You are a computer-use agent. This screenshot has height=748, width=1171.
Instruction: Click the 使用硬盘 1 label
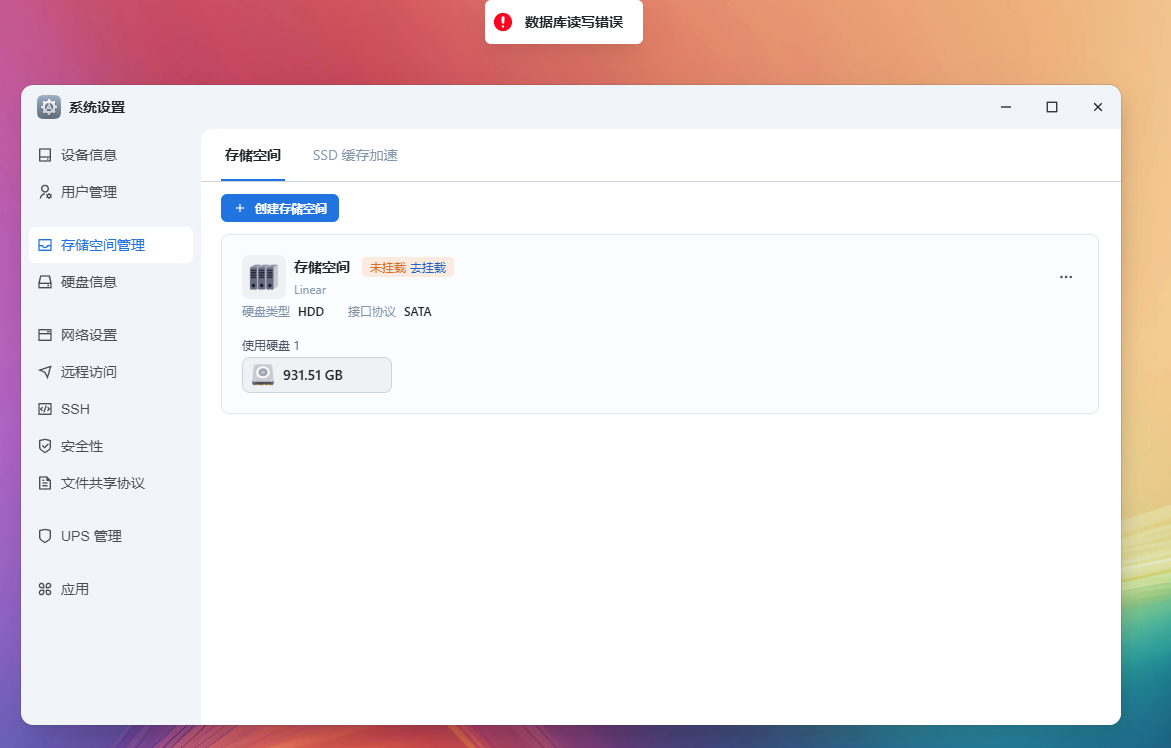coord(270,346)
